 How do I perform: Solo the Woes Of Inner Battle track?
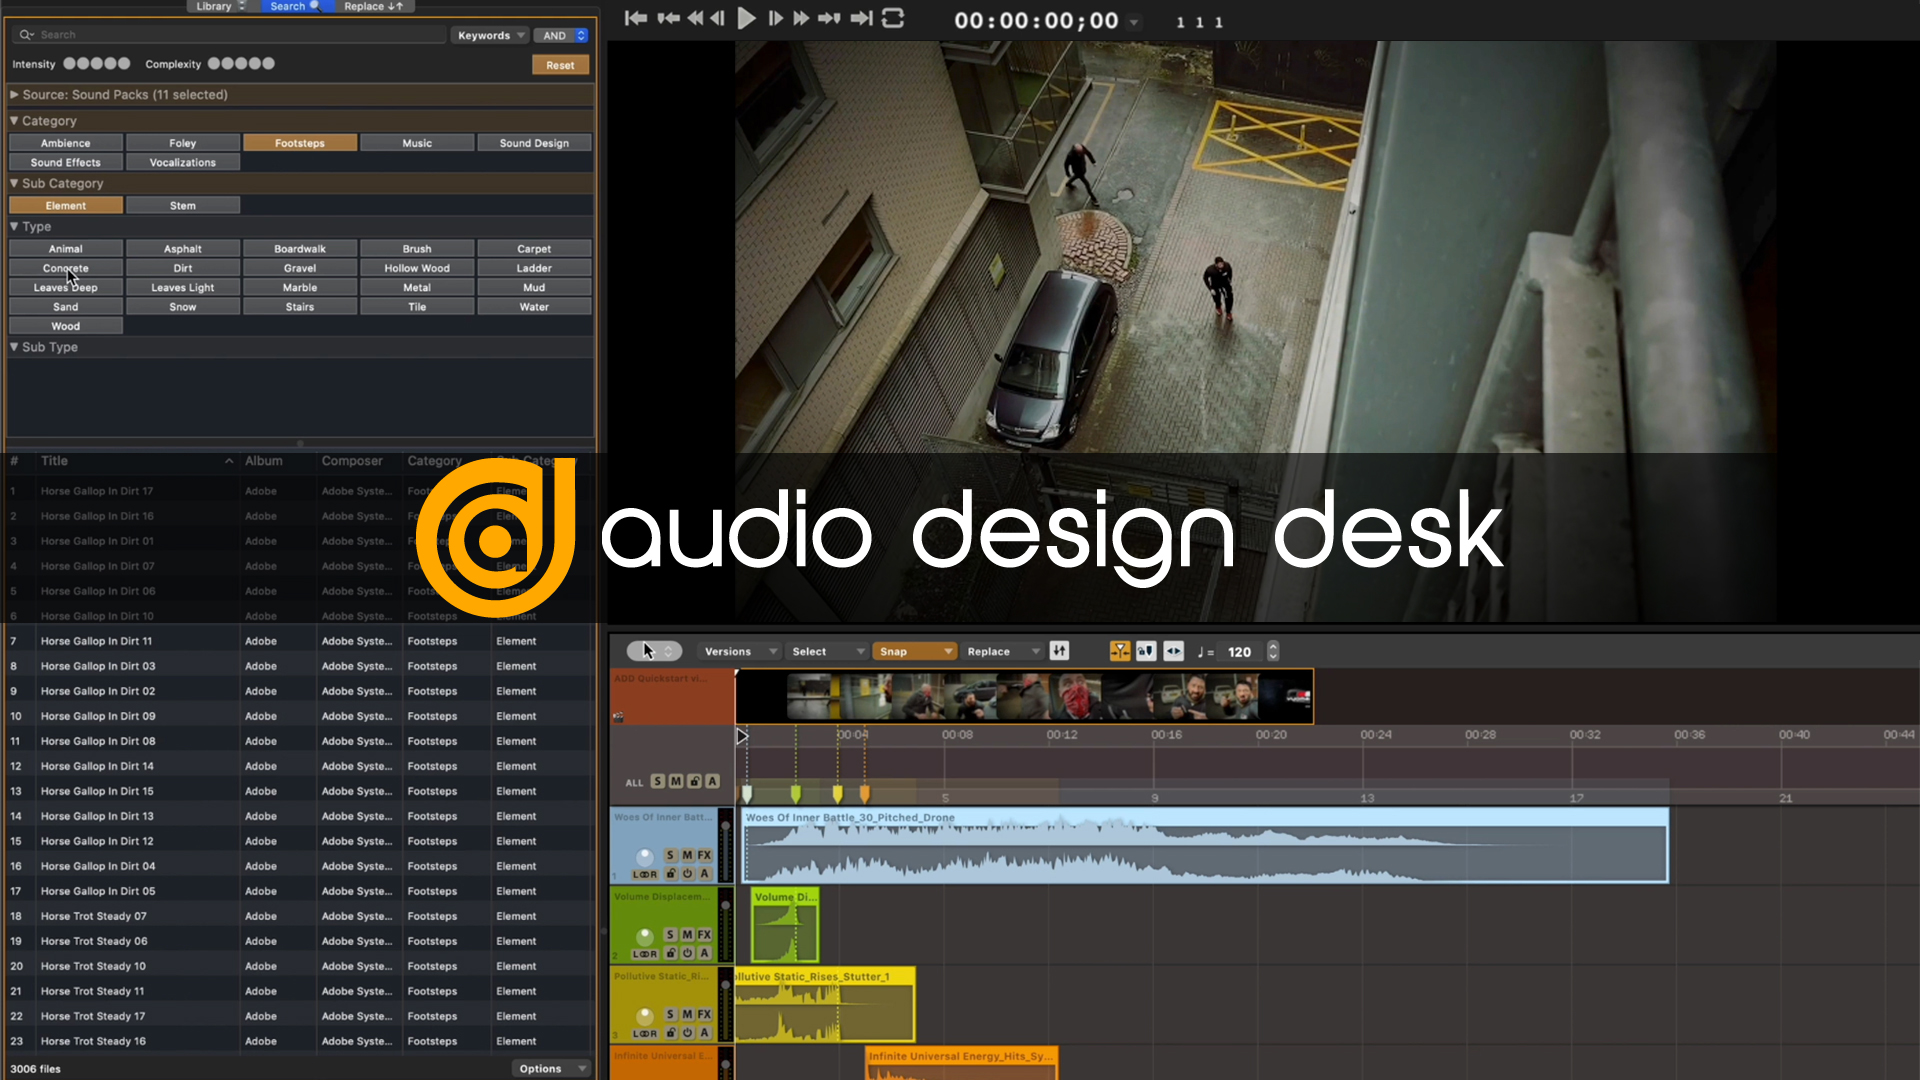[x=671, y=855]
